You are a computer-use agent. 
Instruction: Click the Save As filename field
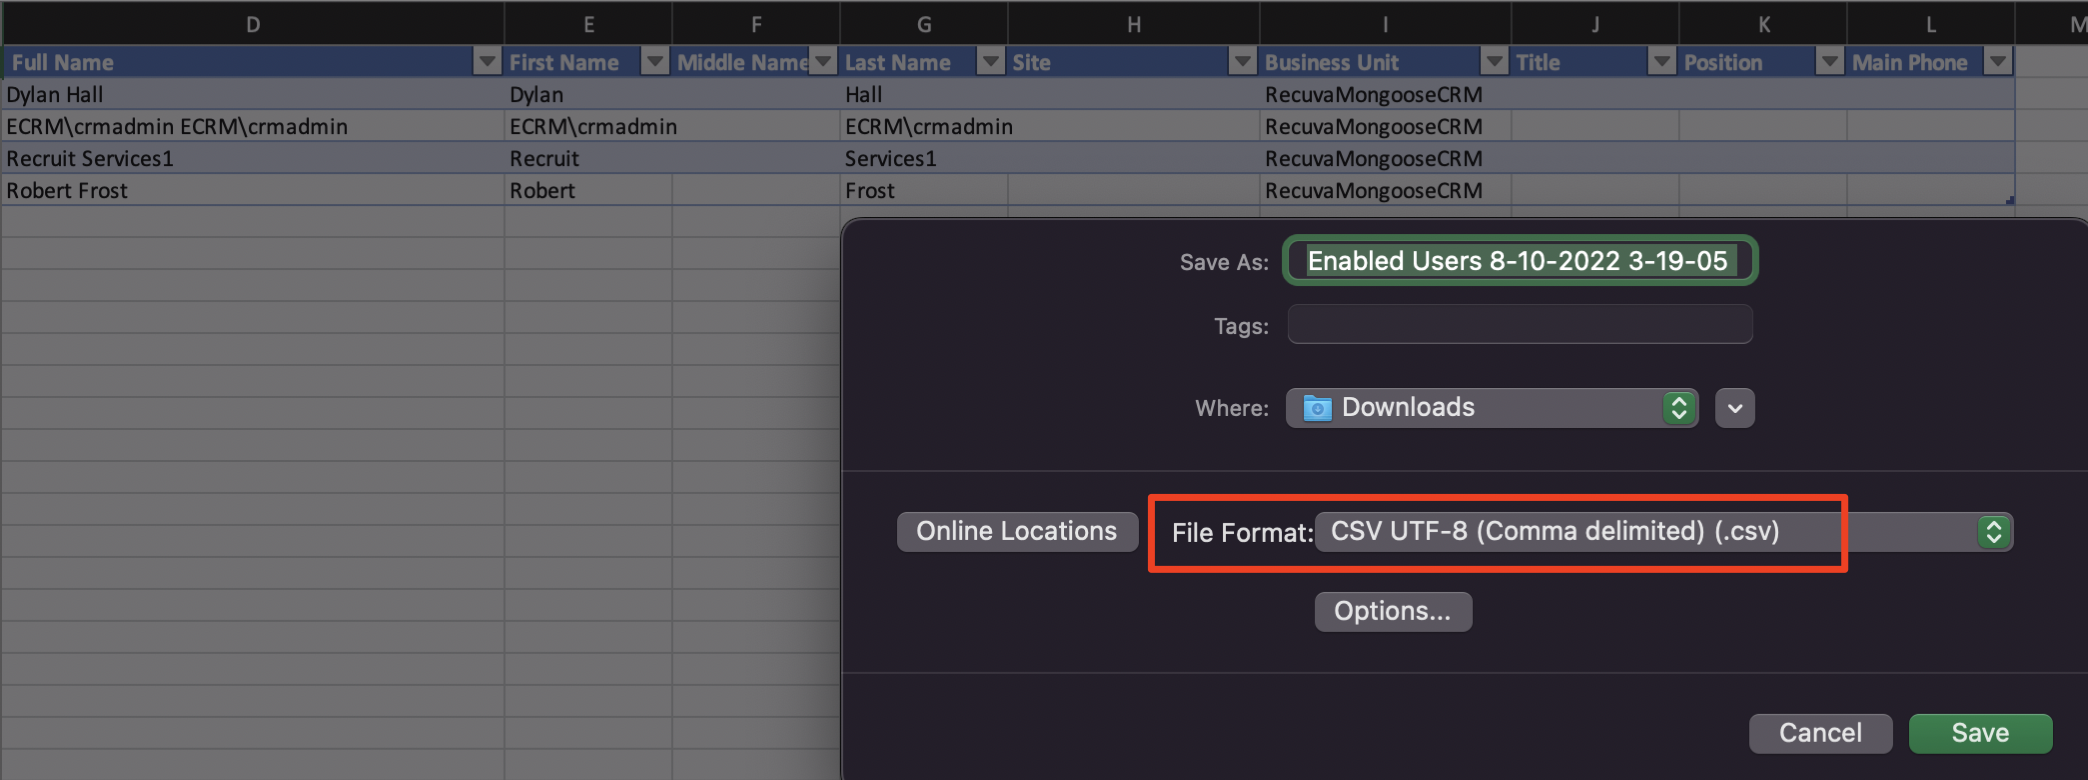(x=1519, y=261)
